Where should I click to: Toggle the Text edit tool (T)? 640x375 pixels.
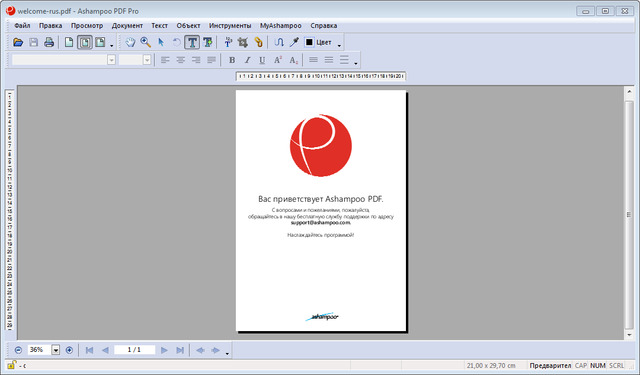pos(192,42)
